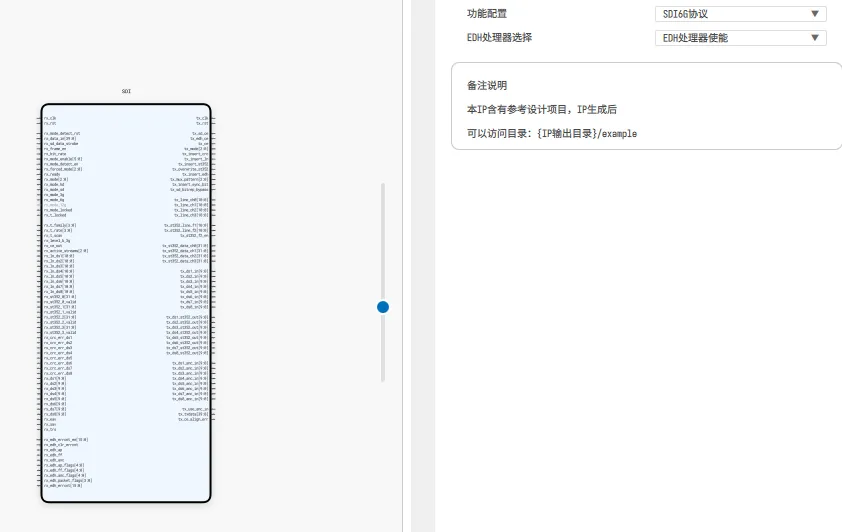The image size is (842, 532).
Task: Click the tx_rst port label
Action: tap(202, 123)
